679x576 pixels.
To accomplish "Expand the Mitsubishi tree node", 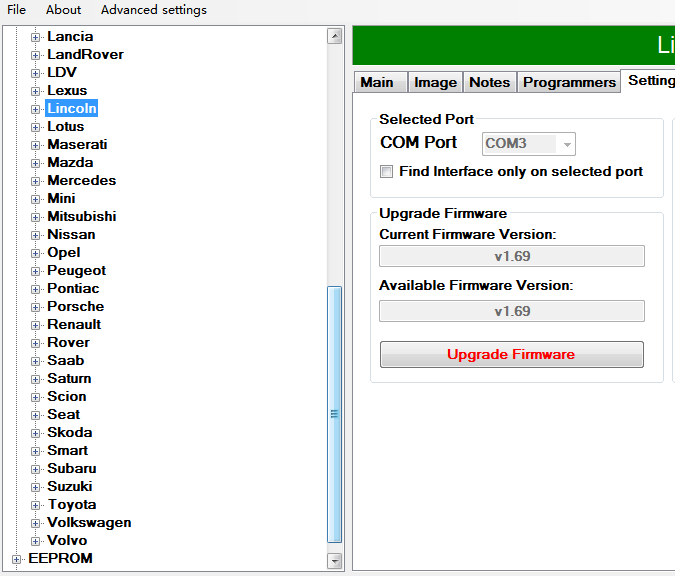I will pyautogui.click(x=36, y=217).
